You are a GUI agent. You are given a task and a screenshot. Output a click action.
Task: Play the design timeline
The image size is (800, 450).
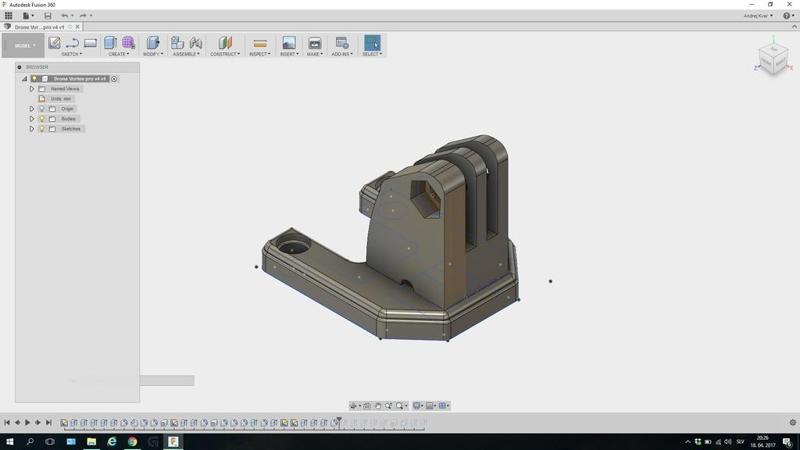[27, 422]
